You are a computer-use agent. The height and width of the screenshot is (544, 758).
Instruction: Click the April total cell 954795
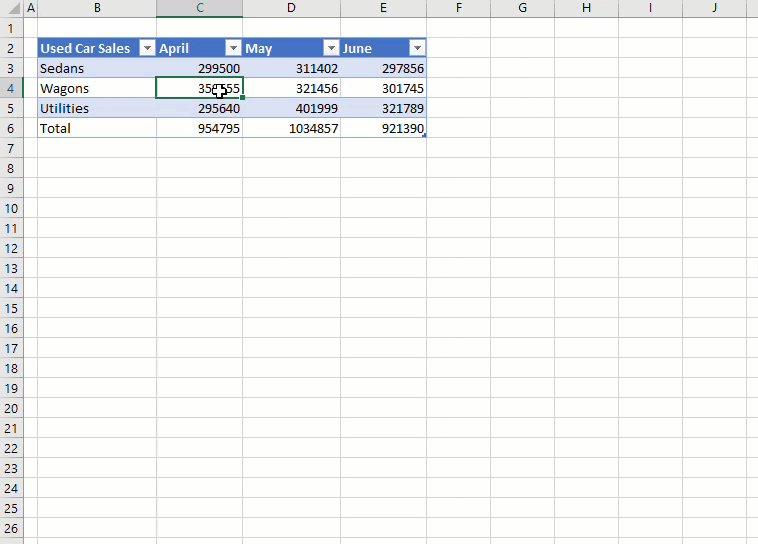click(199, 129)
